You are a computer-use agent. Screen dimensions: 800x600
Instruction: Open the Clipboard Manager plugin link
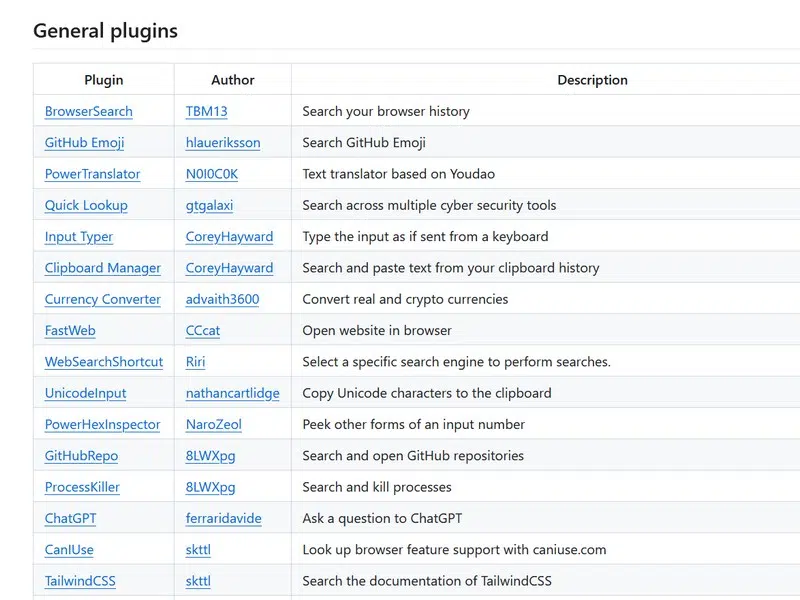point(102,268)
